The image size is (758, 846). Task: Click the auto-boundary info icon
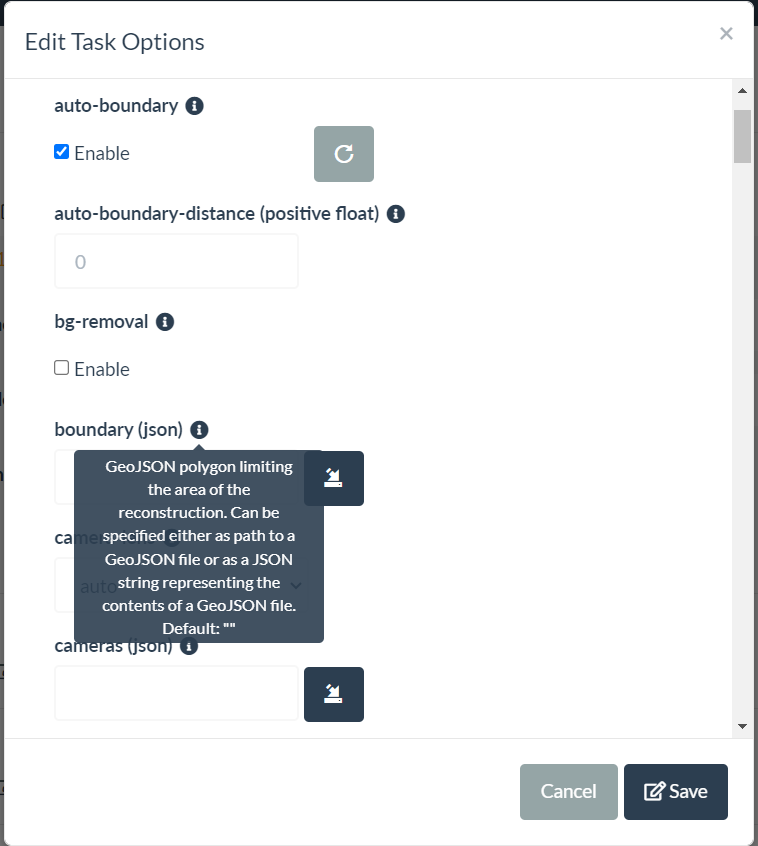tap(195, 105)
